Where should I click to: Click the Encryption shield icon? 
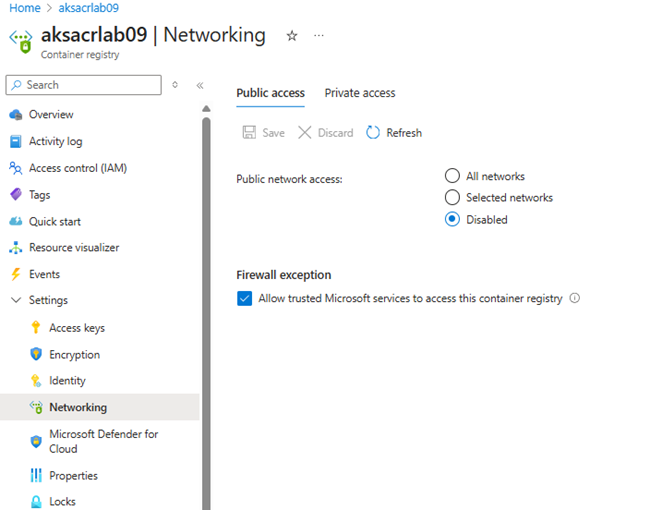(x=36, y=354)
